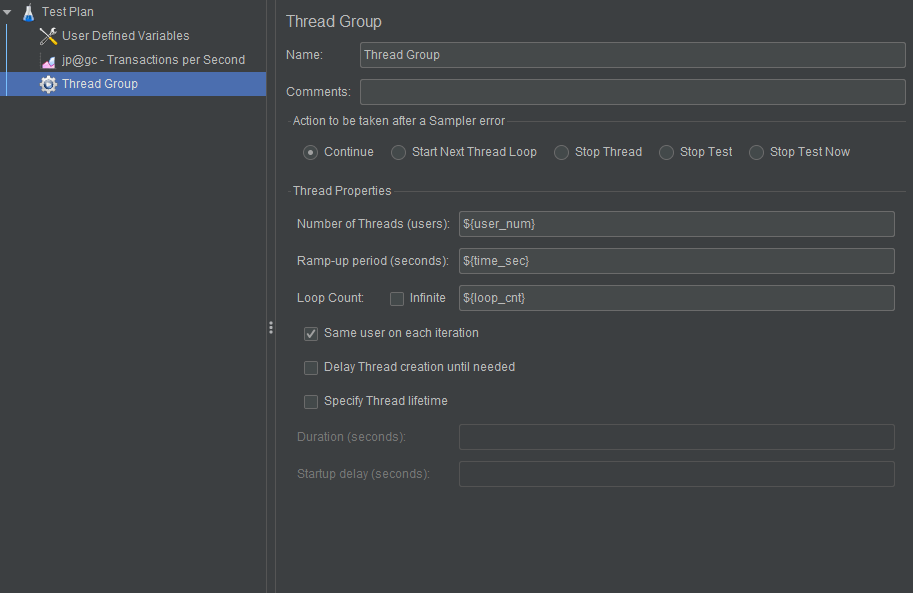Image resolution: width=913 pixels, height=593 pixels.
Task: Click the panel splitter handle dots
Action: pos(271,327)
